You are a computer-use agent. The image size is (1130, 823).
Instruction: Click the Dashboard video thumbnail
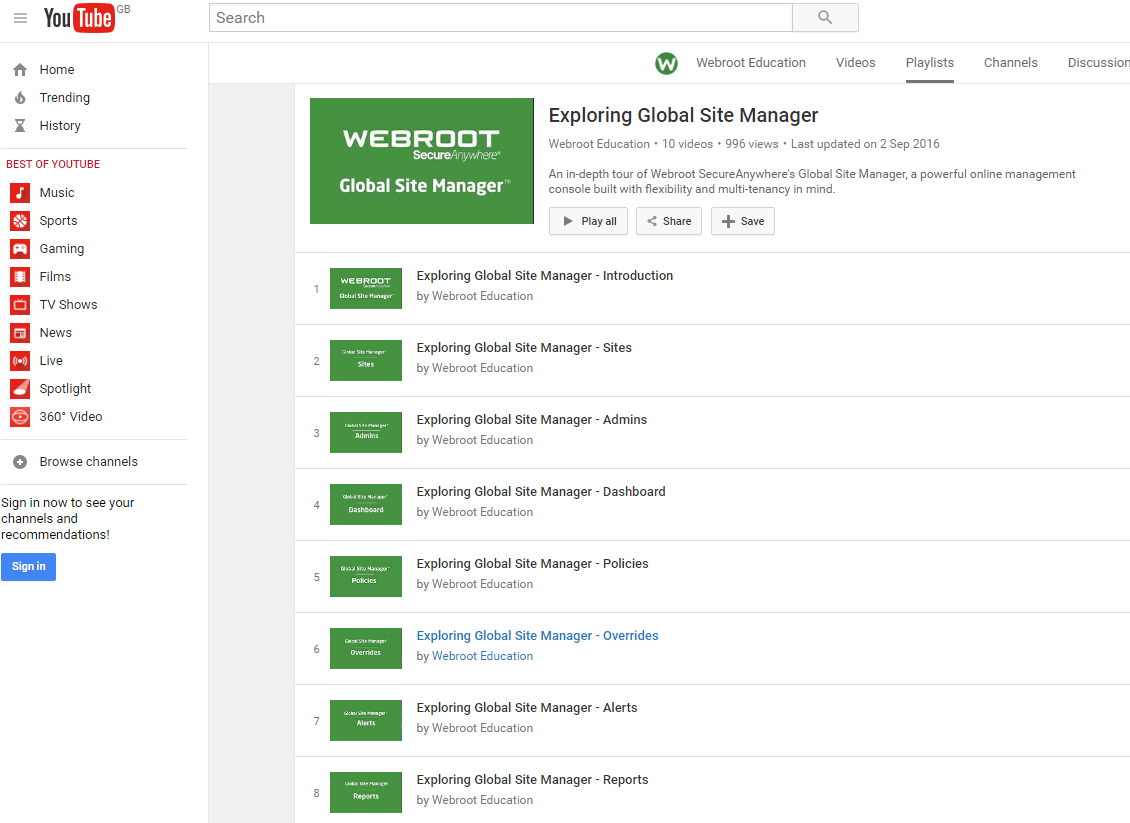click(x=366, y=504)
